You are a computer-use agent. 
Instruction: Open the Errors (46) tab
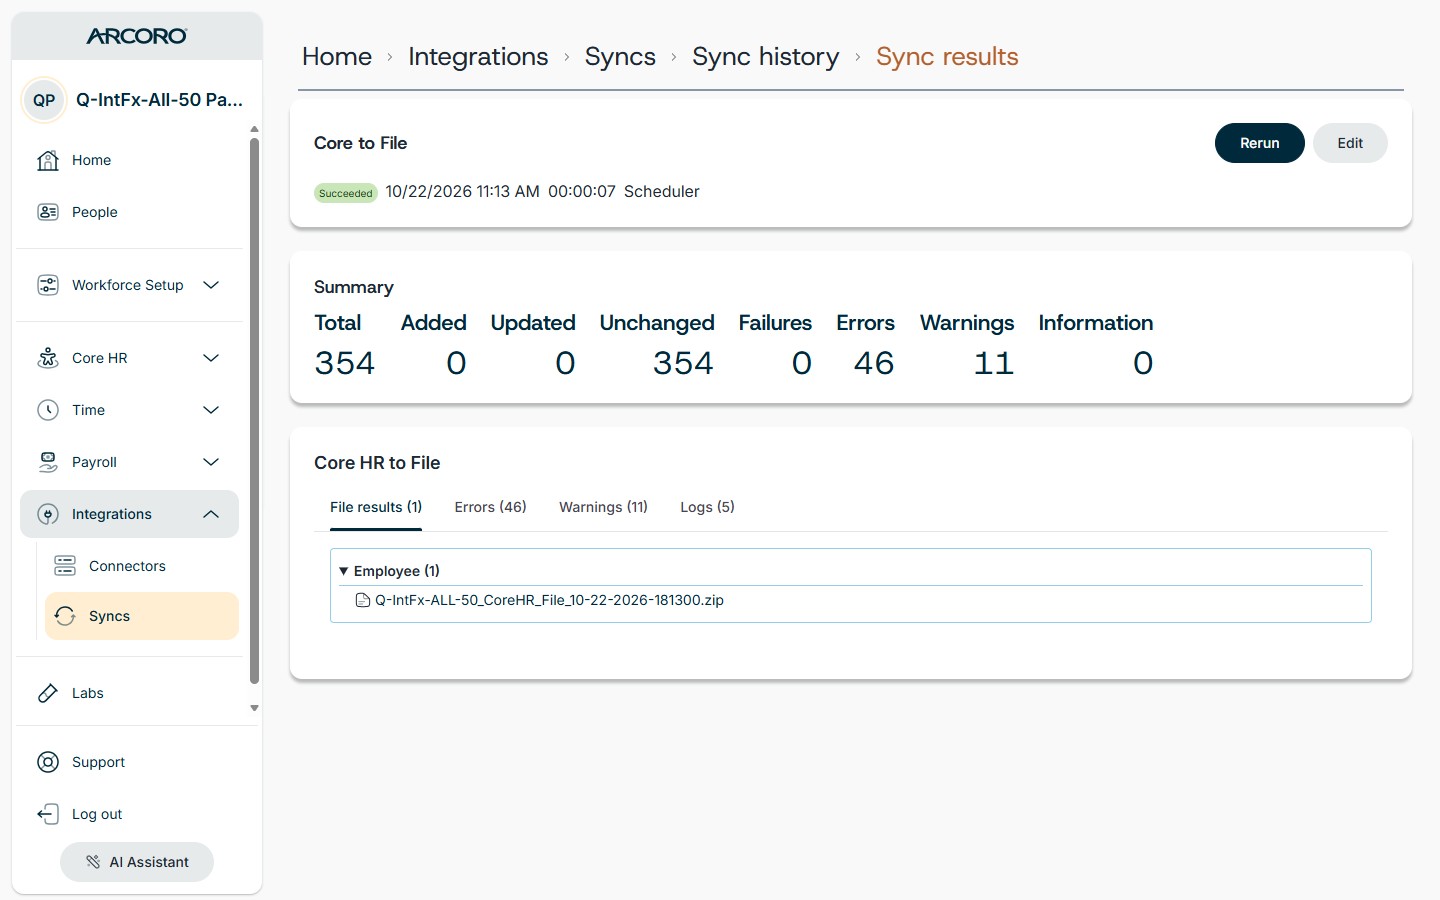point(490,507)
